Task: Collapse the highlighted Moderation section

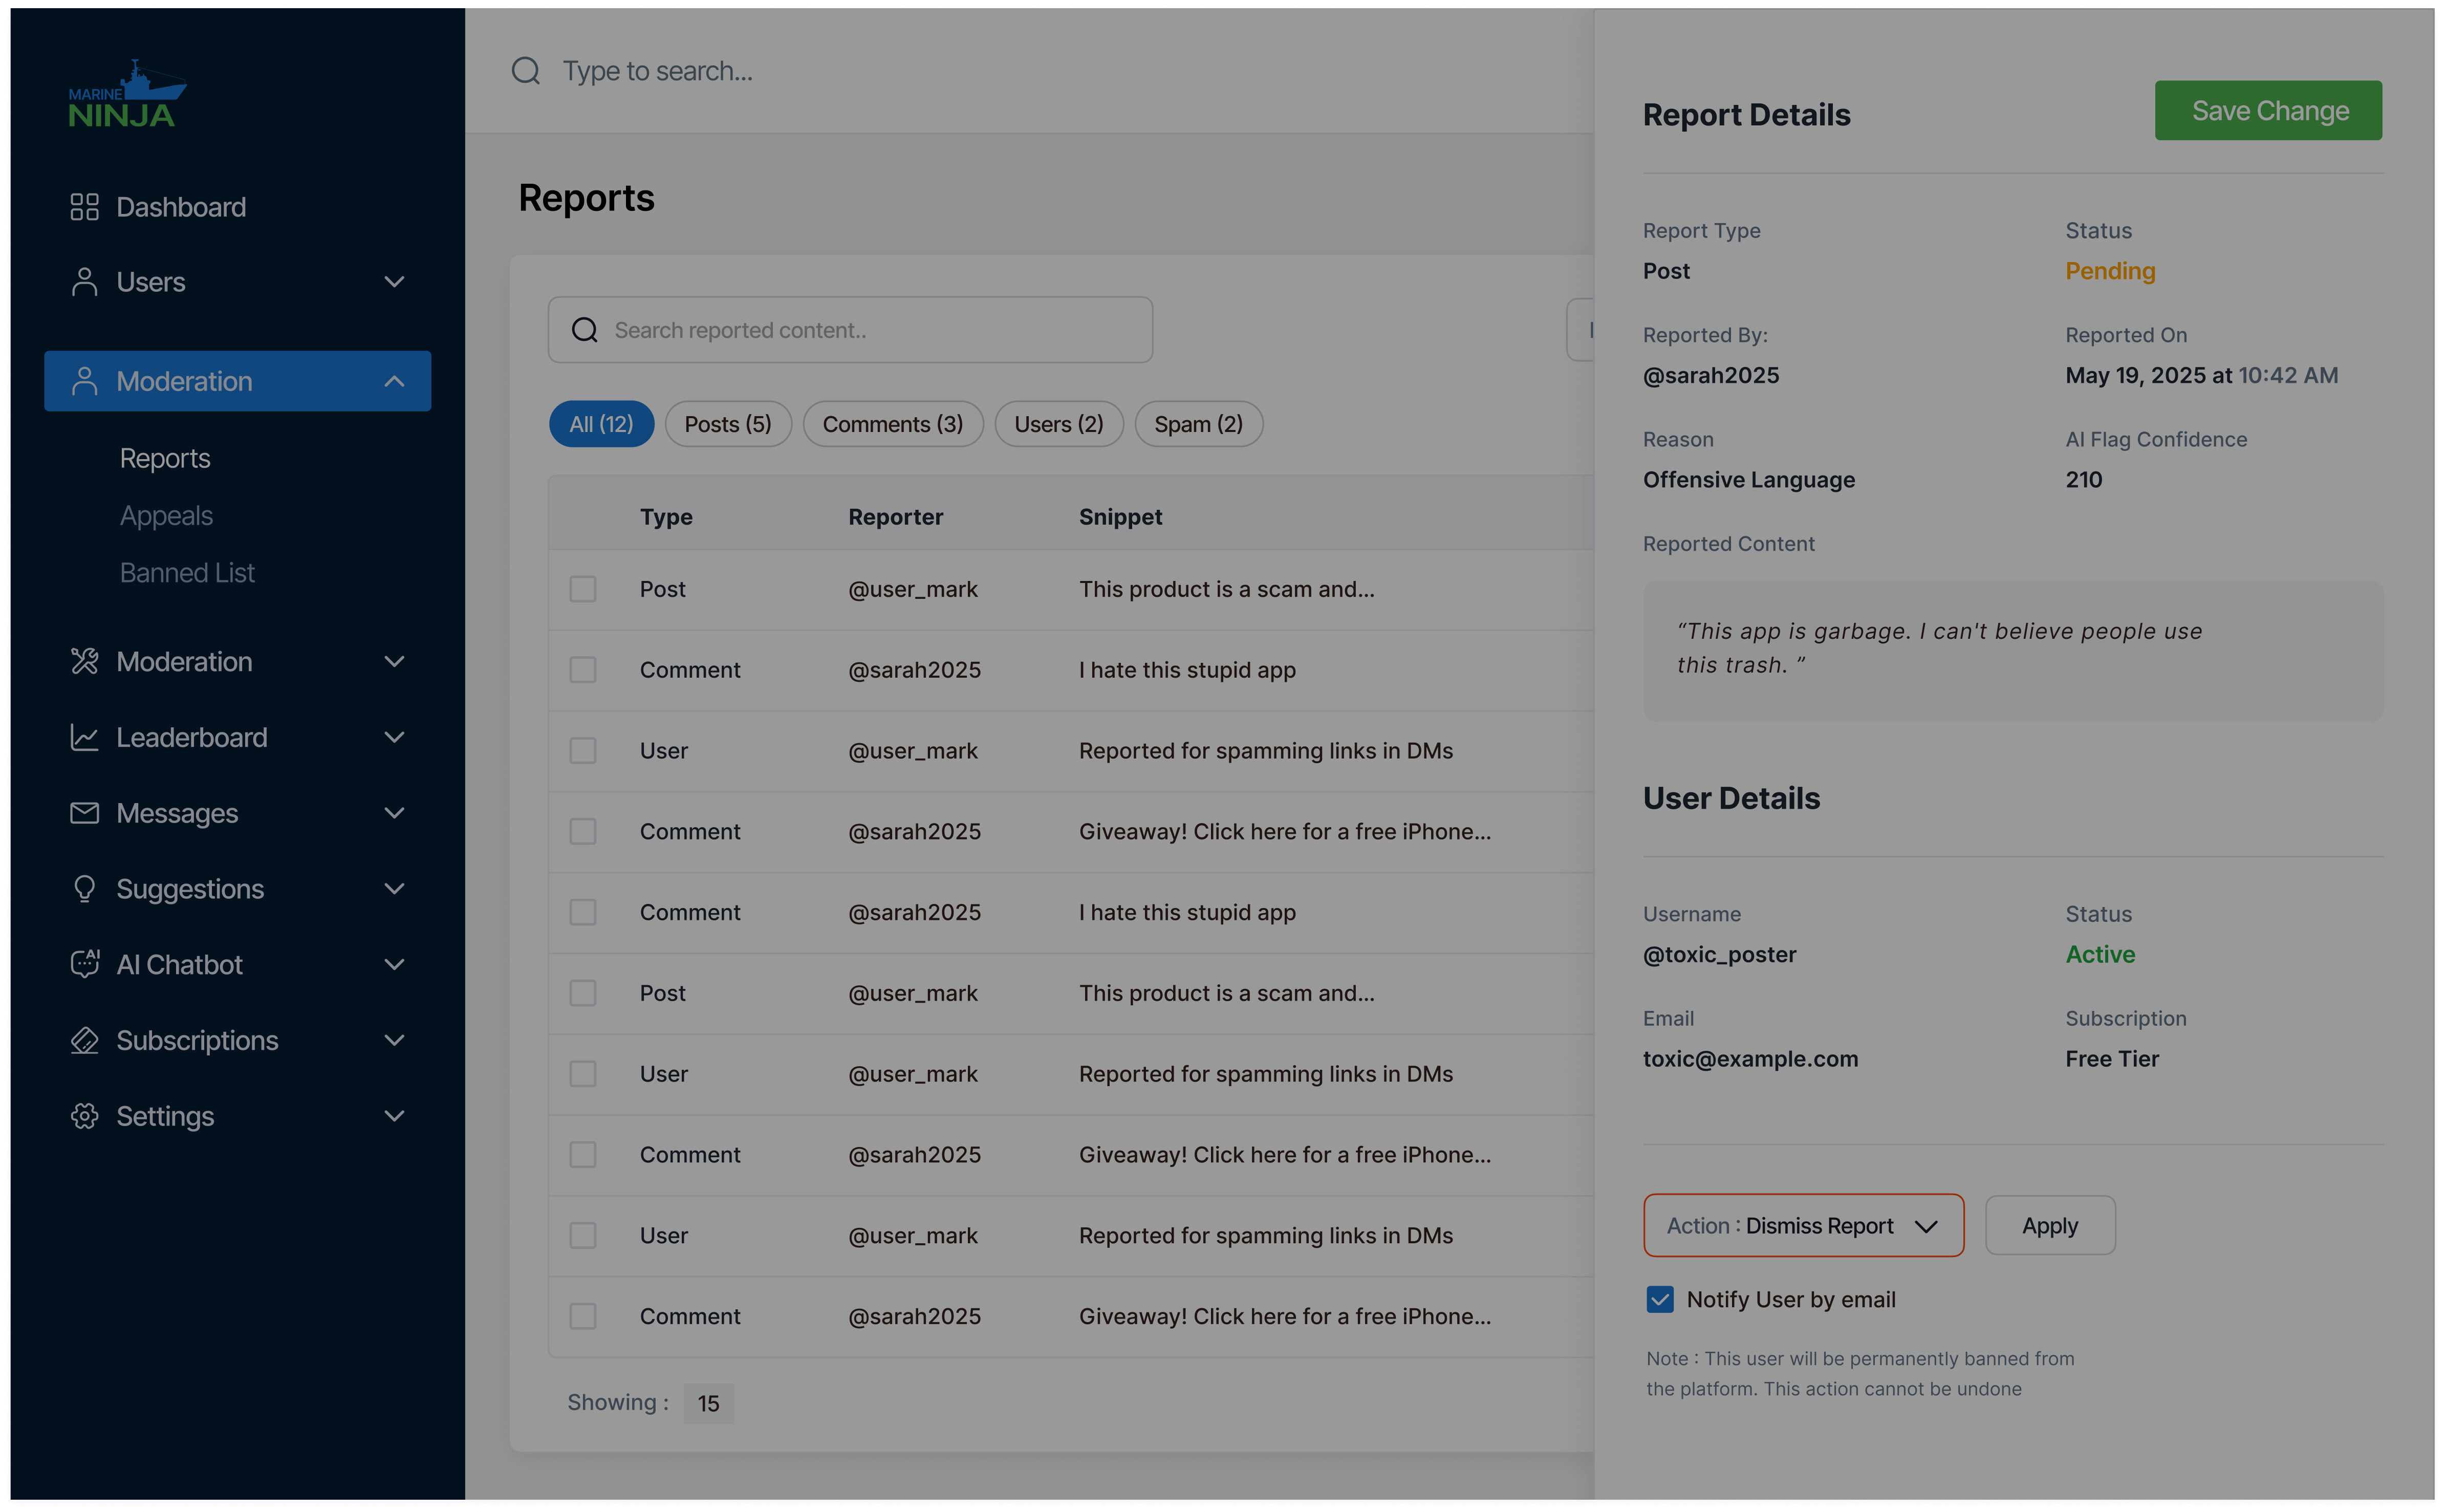Action: 394,381
